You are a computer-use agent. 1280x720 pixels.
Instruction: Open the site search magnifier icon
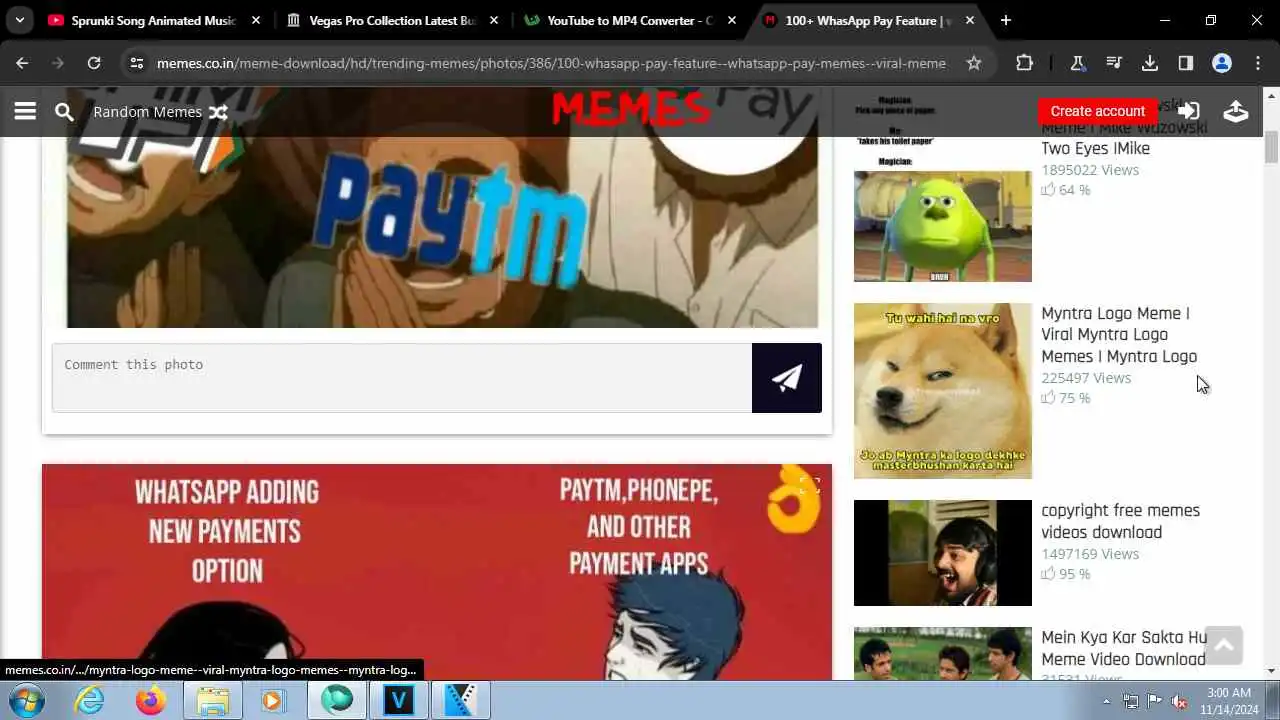tap(64, 112)
